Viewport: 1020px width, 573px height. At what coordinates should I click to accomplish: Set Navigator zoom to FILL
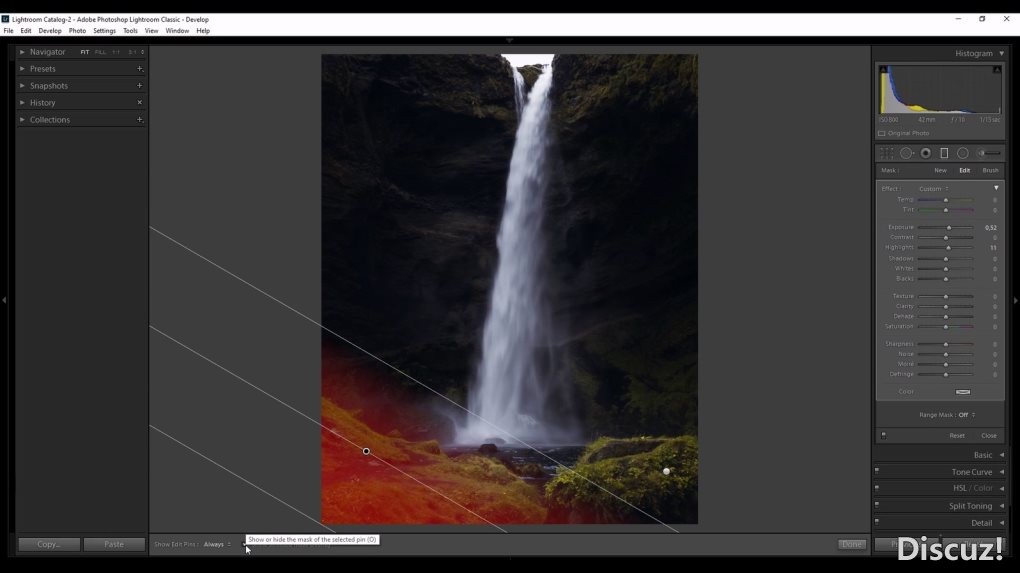click(x=100, y=52)
